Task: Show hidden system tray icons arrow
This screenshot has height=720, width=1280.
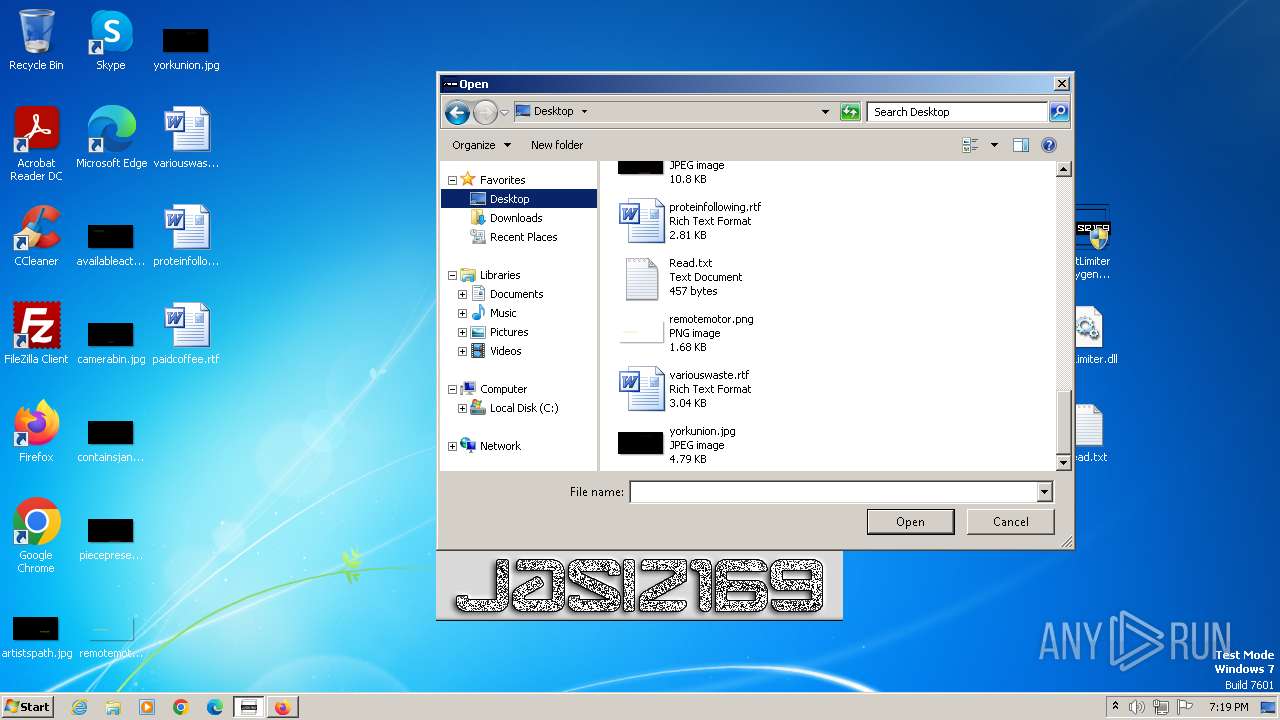Action: tap(1116, 707)
